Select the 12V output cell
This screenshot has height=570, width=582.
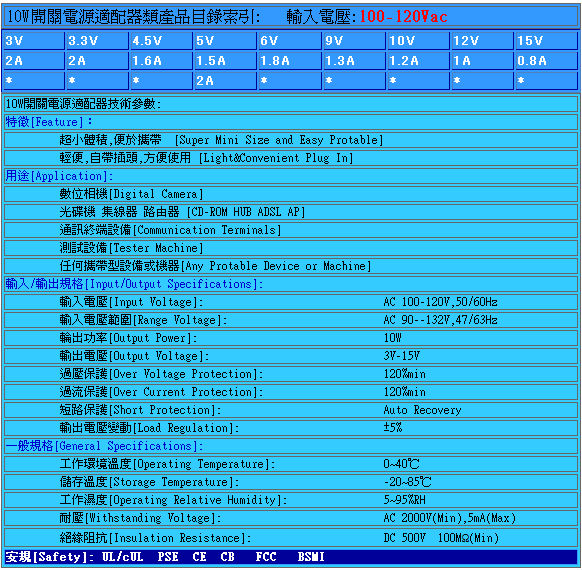tap(483, 41)
